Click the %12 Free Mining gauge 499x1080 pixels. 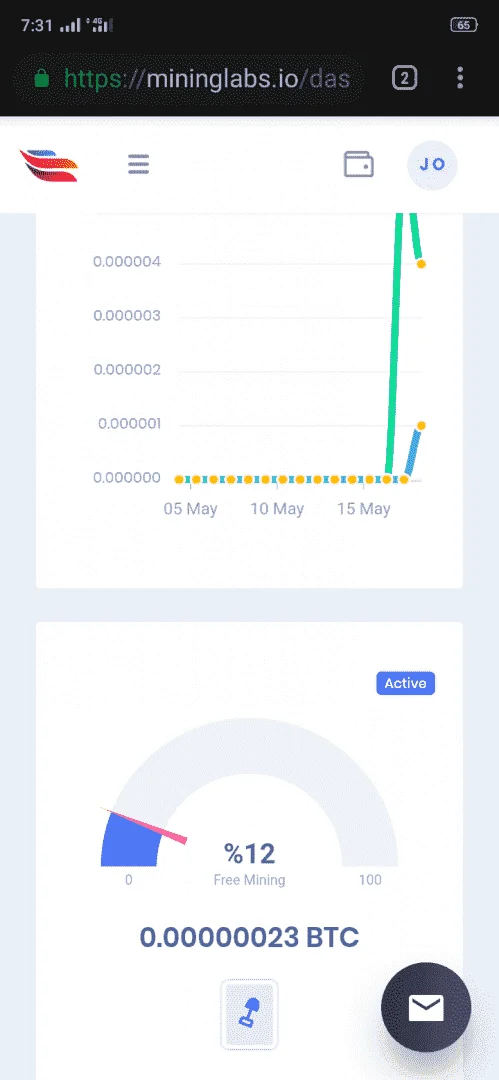[x=250, y=792]
